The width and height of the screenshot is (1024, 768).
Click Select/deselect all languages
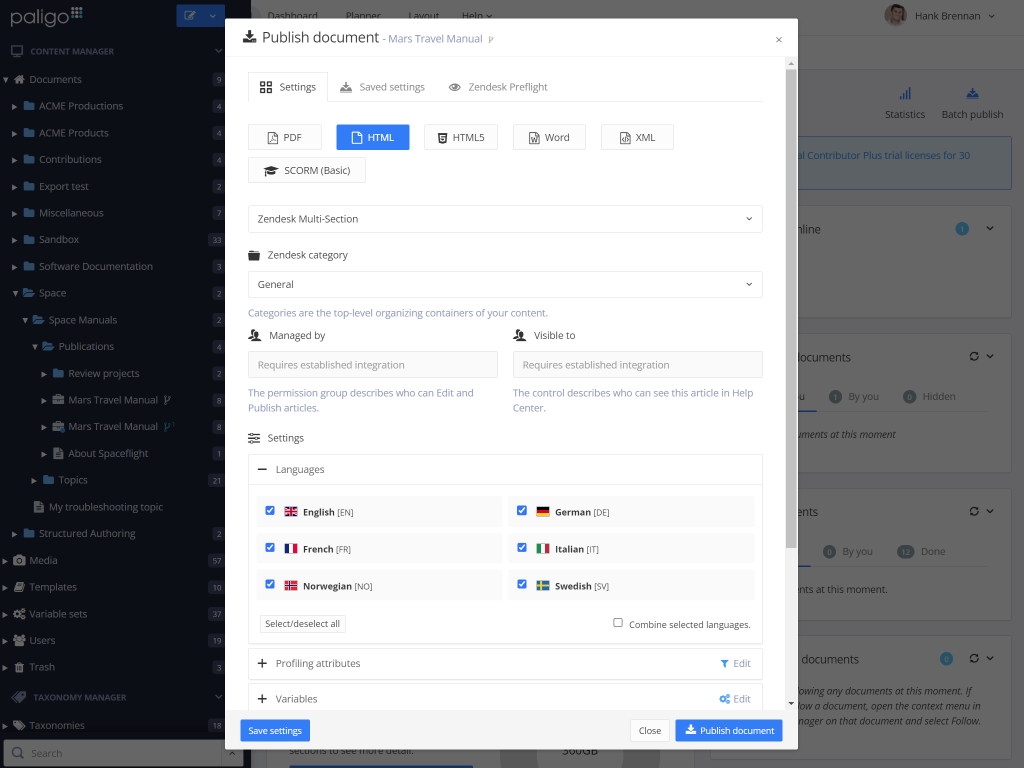pos(302,624)
